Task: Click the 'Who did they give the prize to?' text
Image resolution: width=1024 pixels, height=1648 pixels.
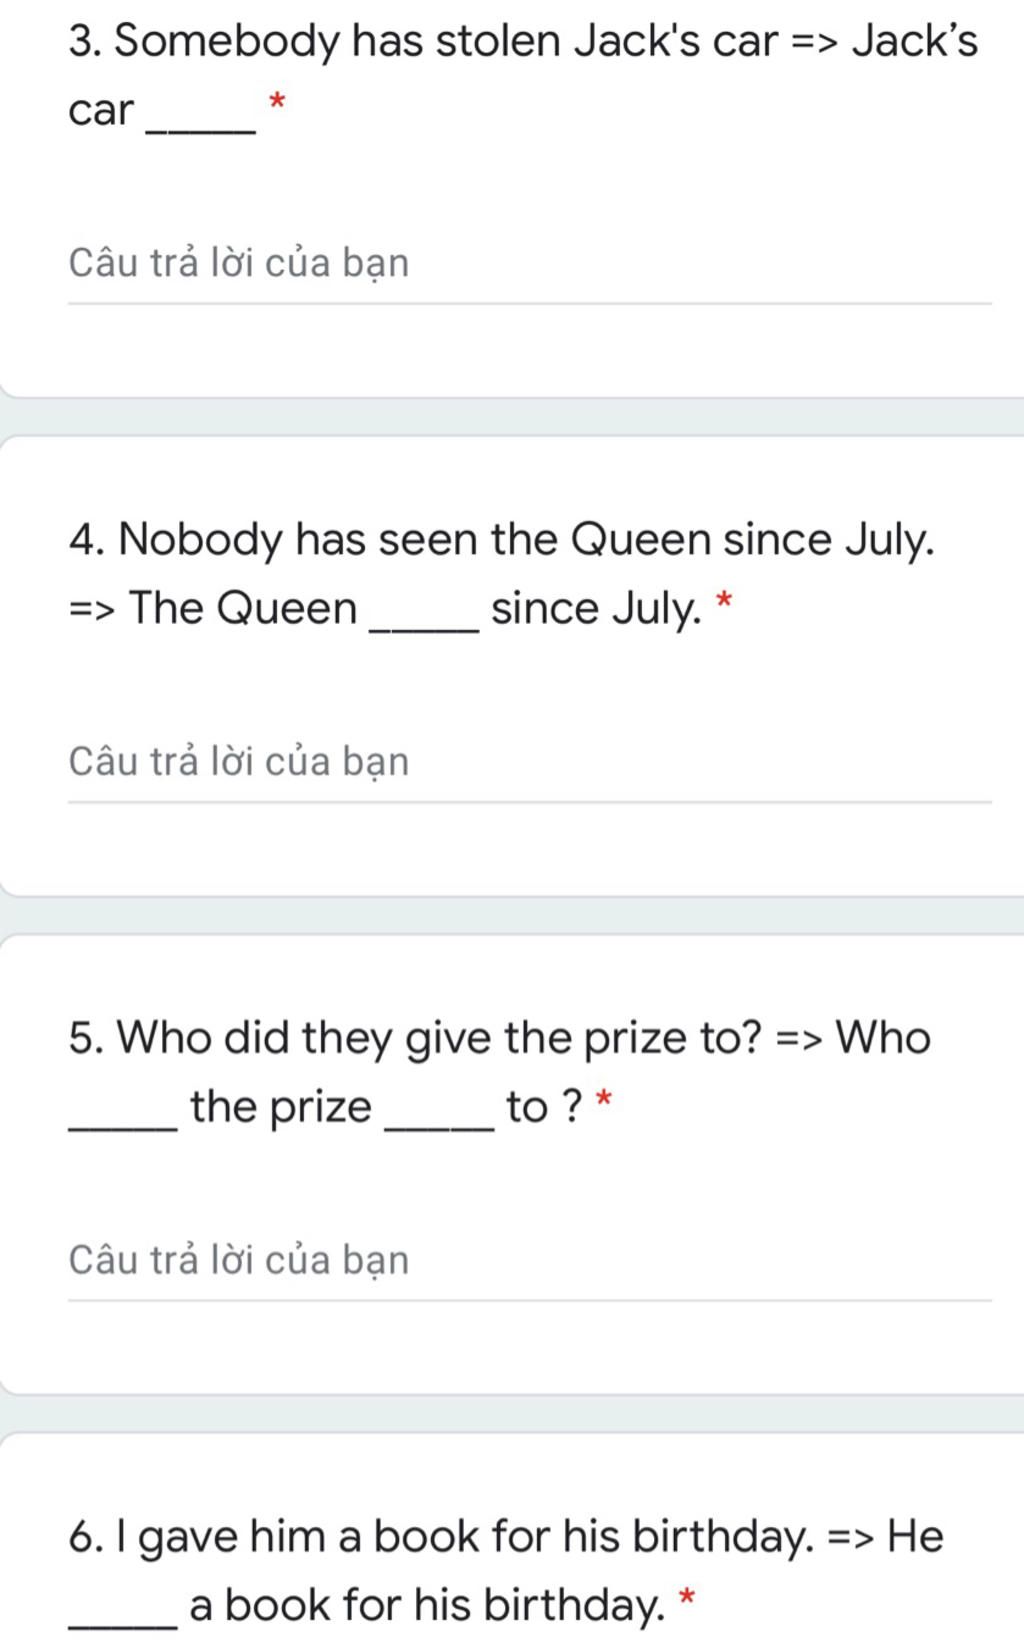Action: pyautogui.click(x=440, y=1038)
